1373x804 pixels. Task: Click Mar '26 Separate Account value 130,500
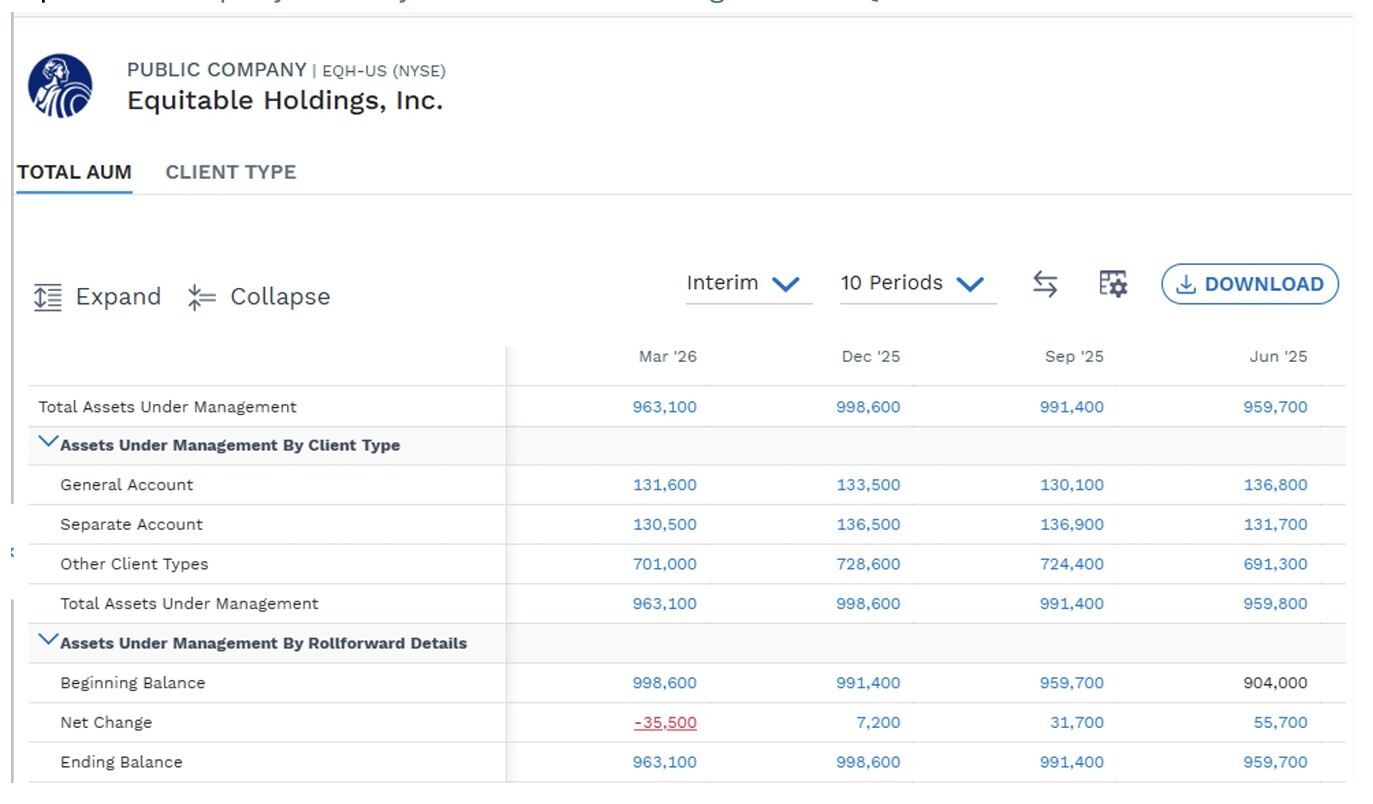pos(665,525)
